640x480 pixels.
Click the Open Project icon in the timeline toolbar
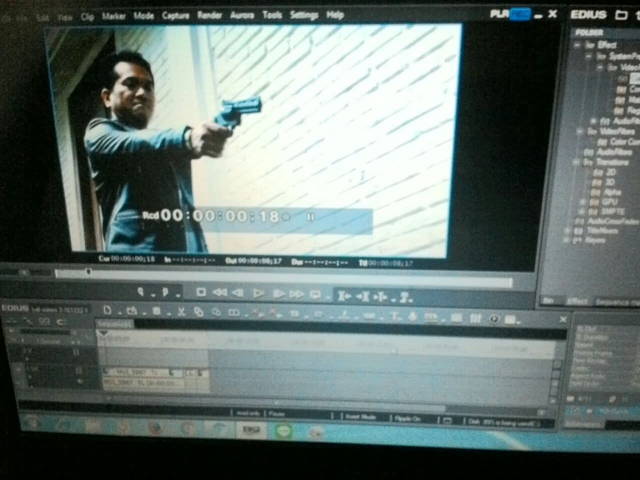tap(131, 311)
